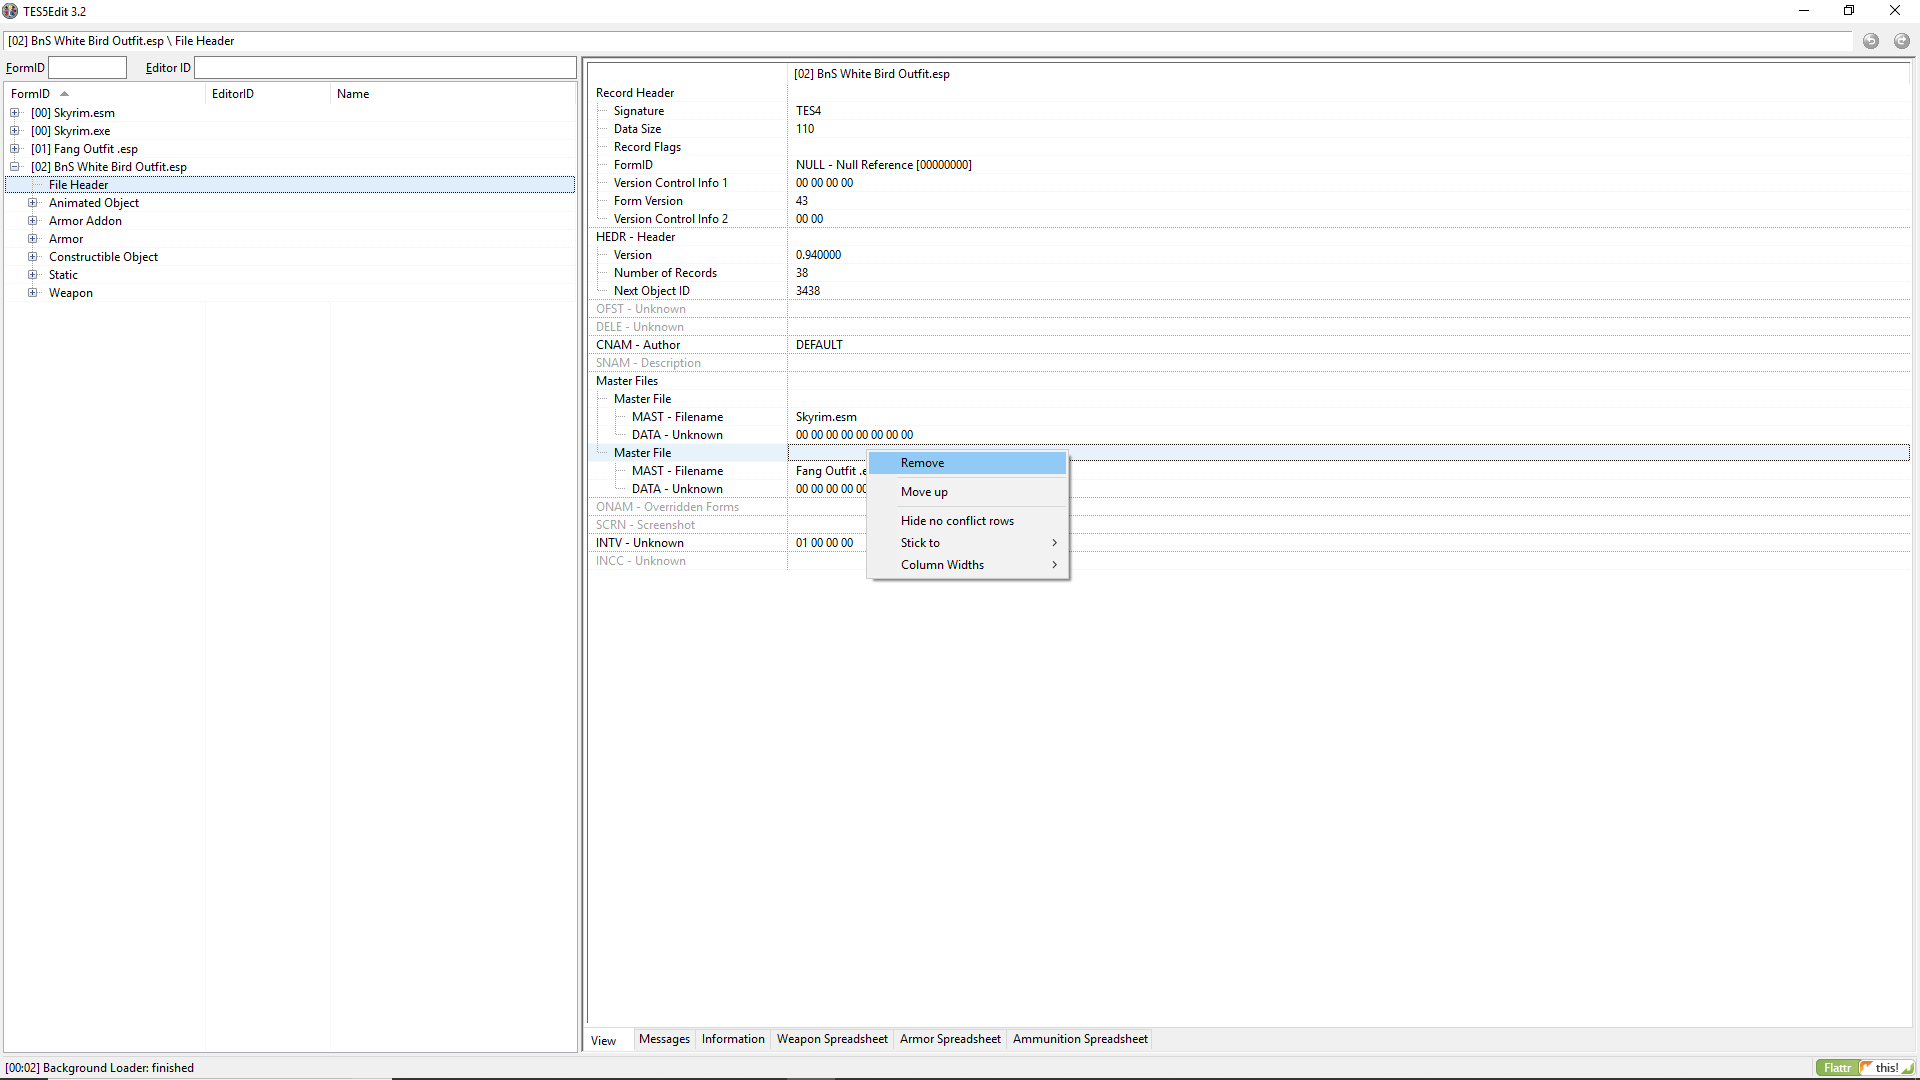This screenshot has width=1920, height=1080.
Task: Open the Information tab
Action: tap(733, 1039)
